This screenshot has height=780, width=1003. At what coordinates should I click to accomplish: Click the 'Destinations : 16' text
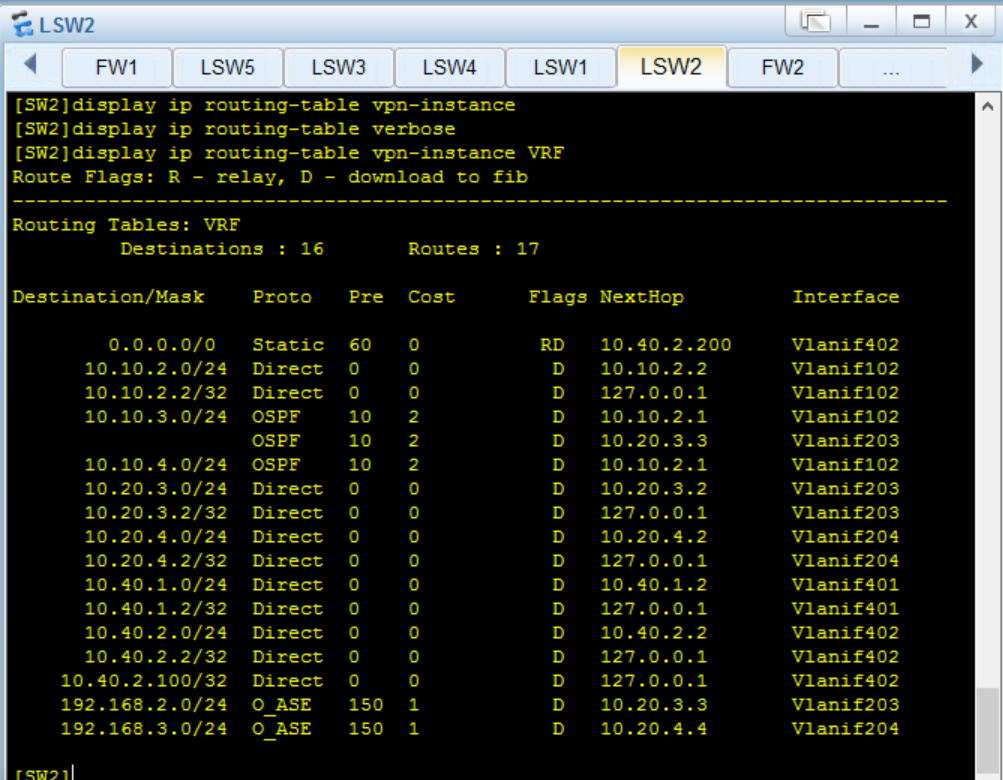222,249
